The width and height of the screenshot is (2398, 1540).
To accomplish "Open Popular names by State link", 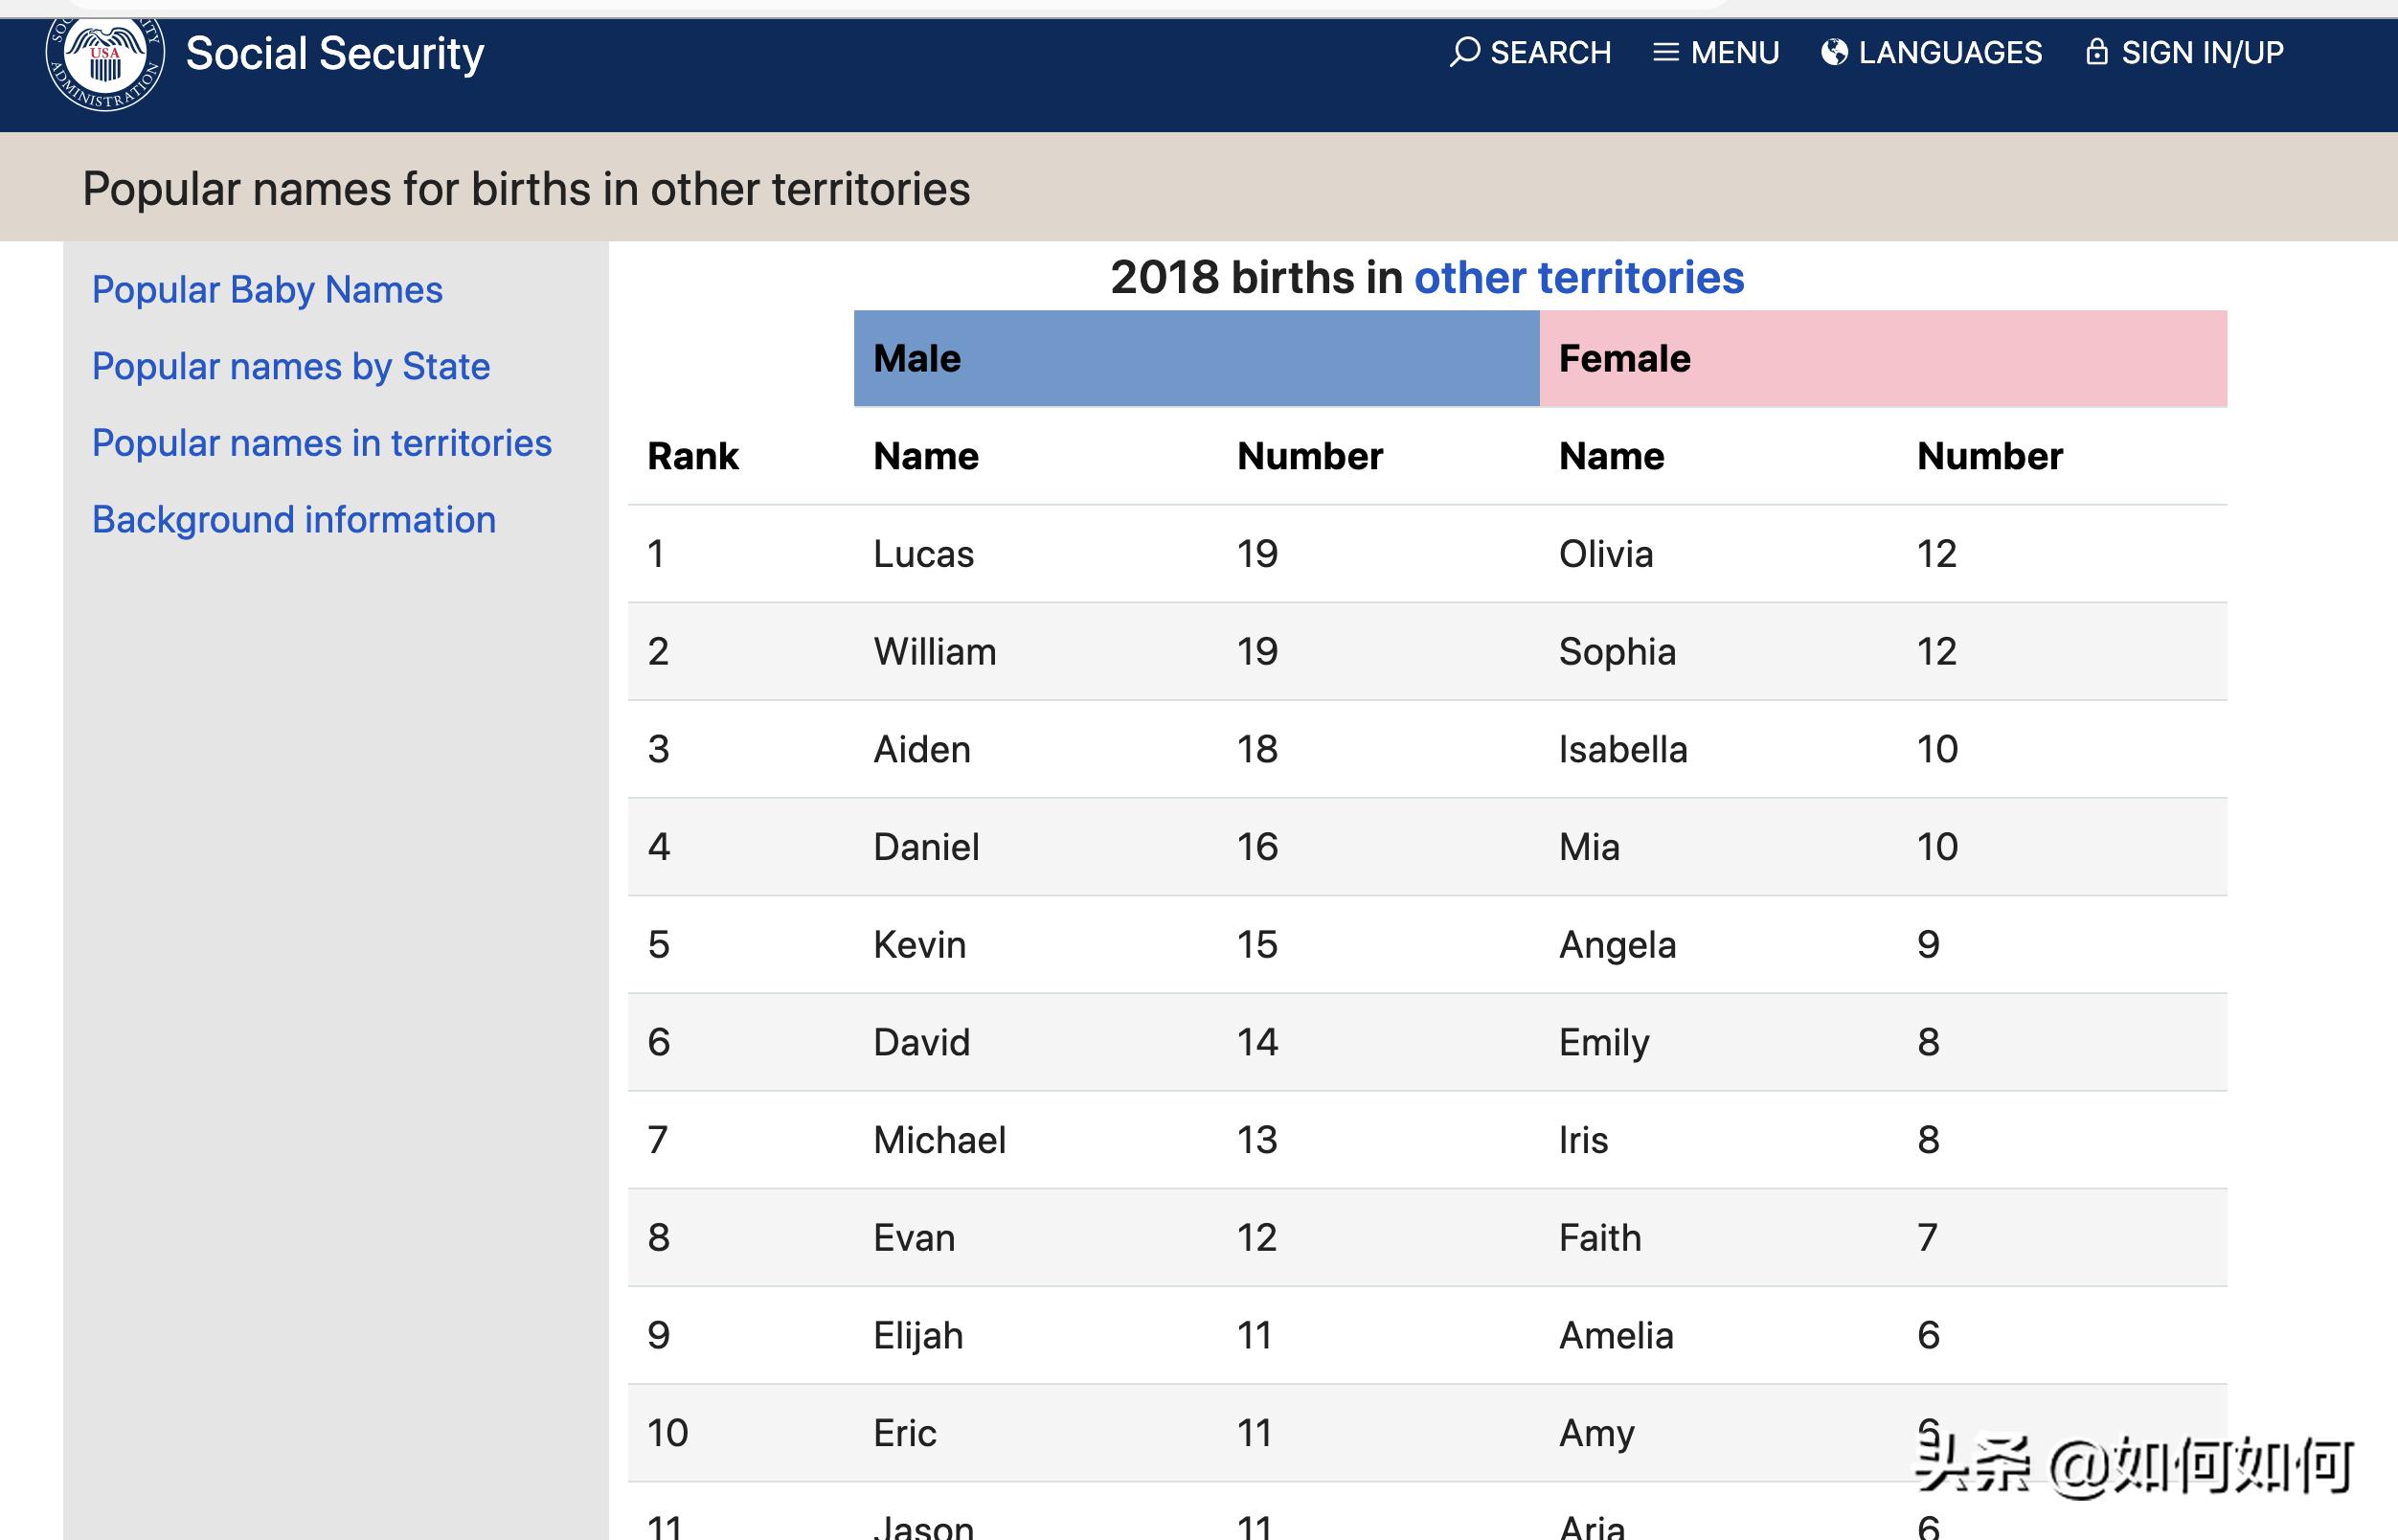I will pyautogui.click(x=291, y=367).
